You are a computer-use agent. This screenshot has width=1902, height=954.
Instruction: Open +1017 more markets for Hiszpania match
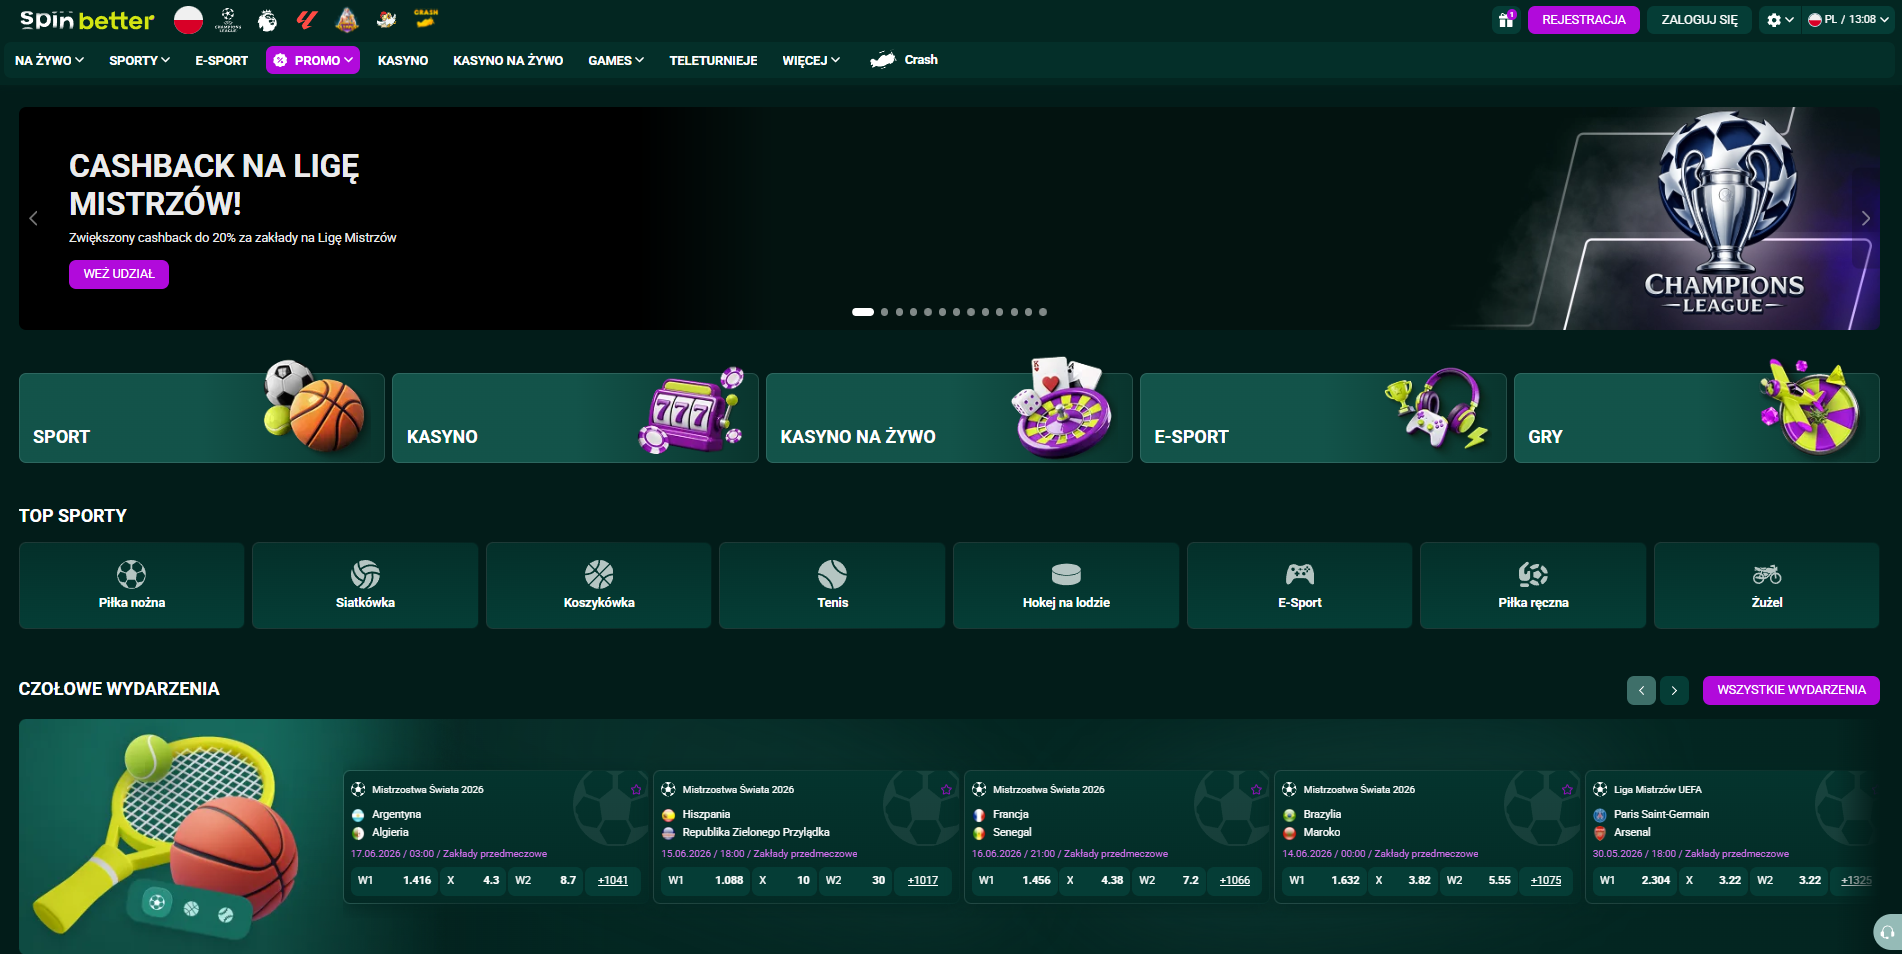(x=923, y=880)
